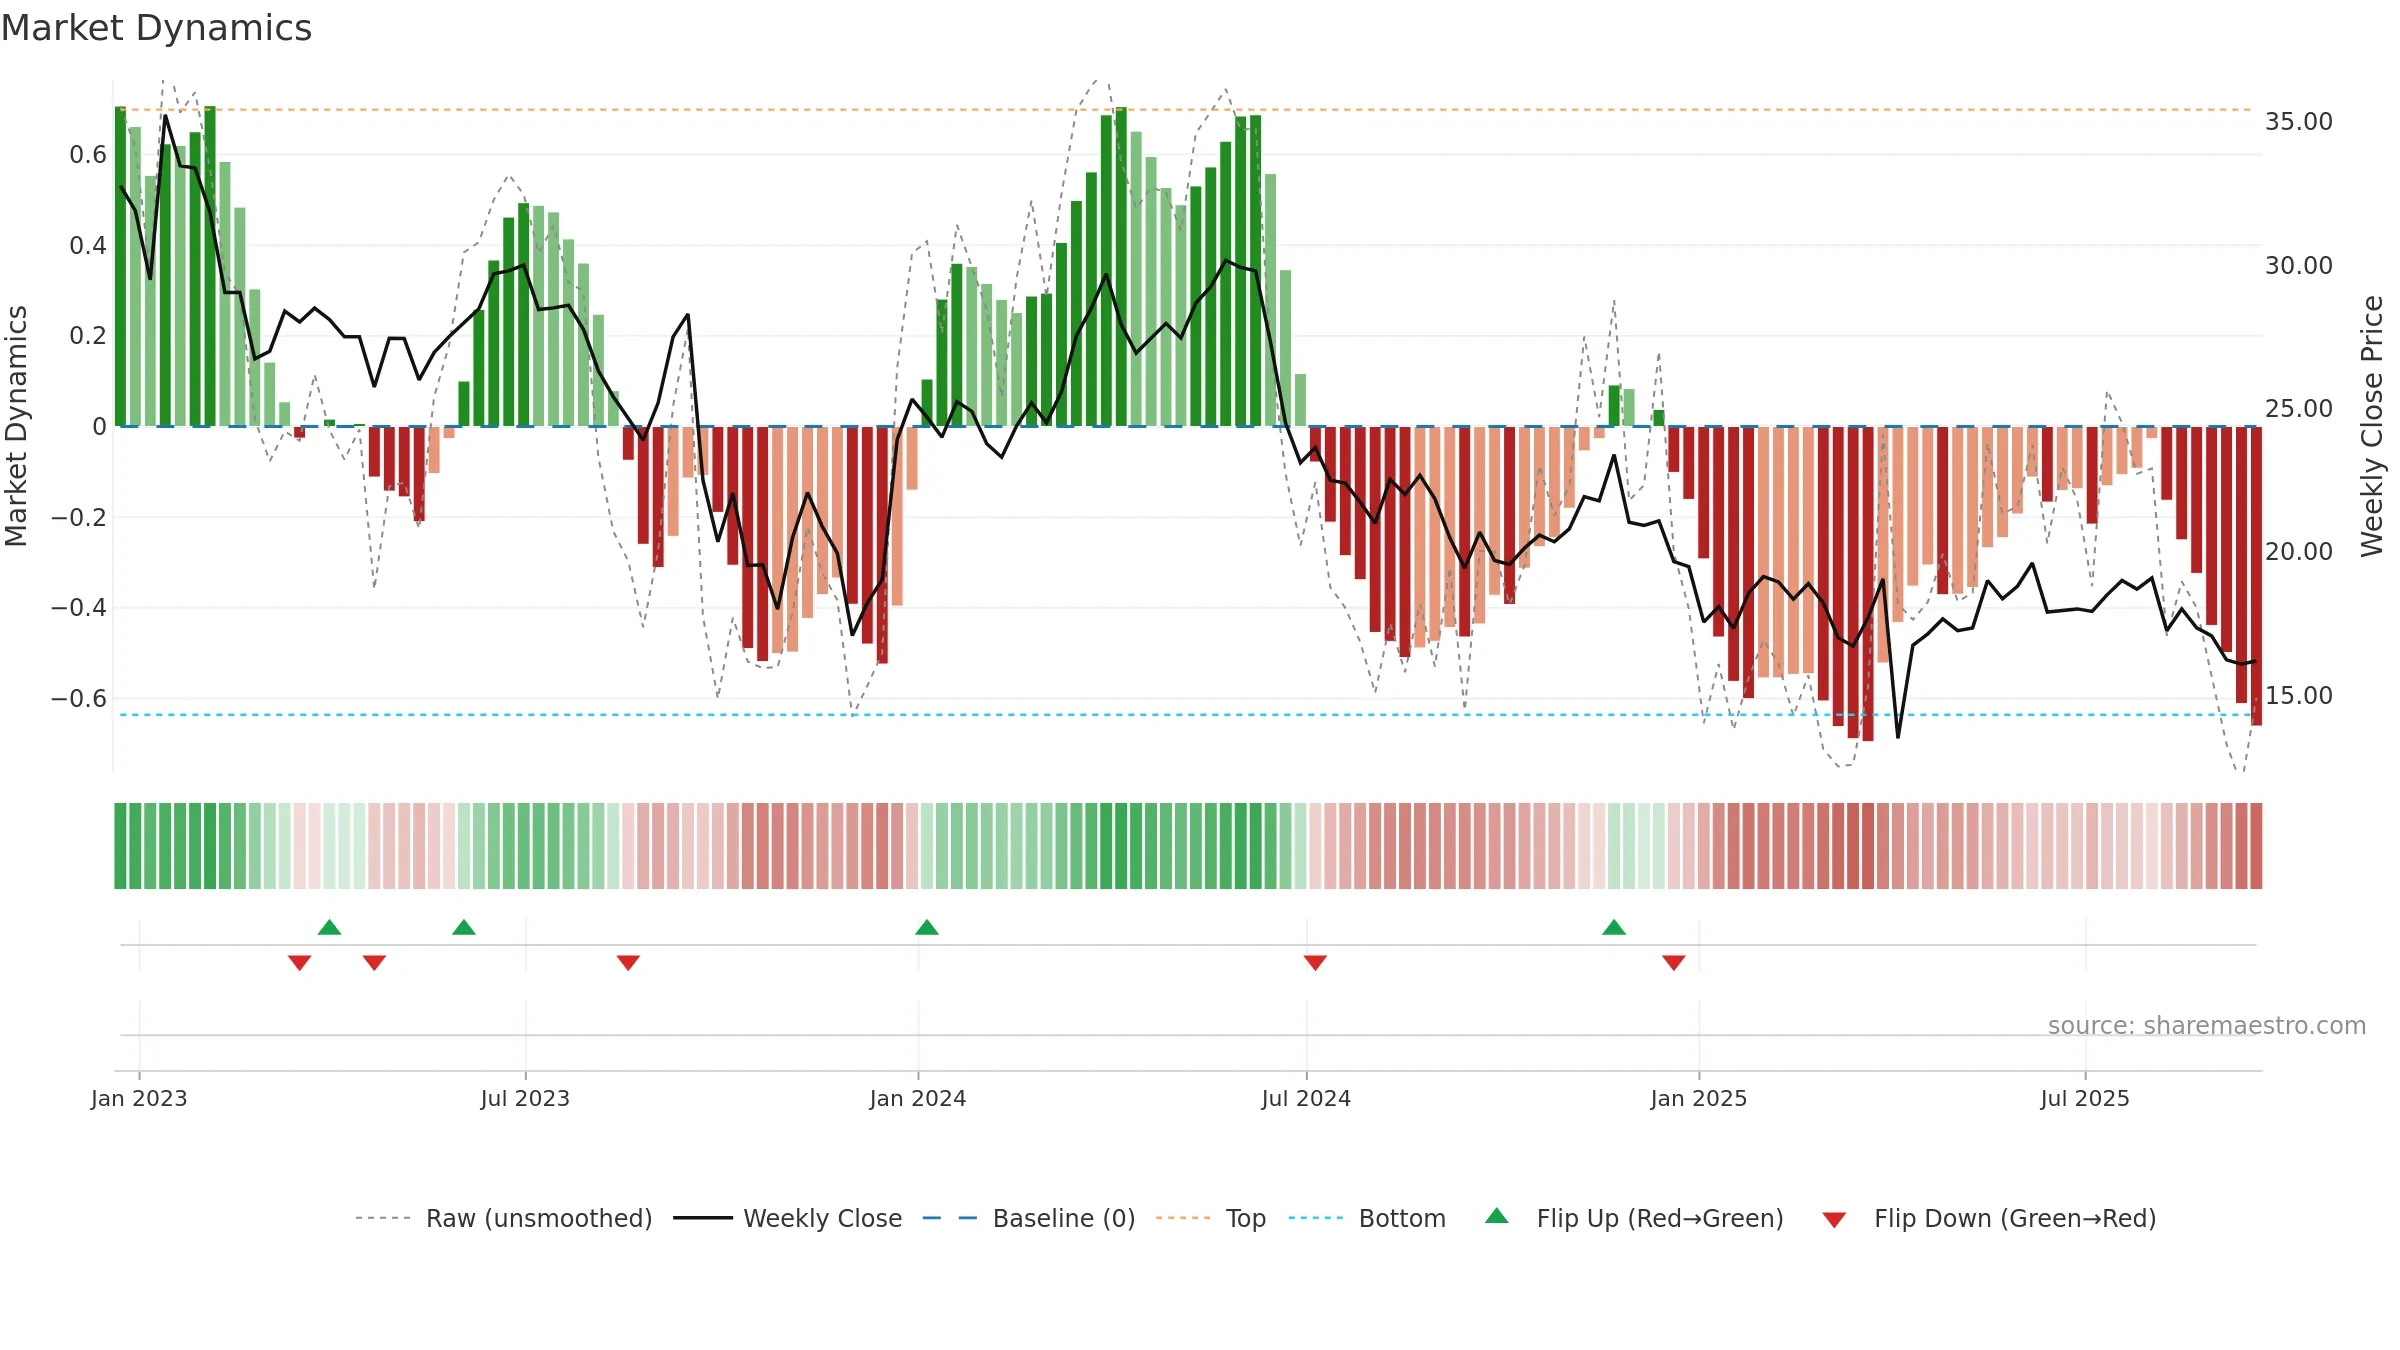Click the Market Dynamics vertical axis title

[x=16, y=426]
